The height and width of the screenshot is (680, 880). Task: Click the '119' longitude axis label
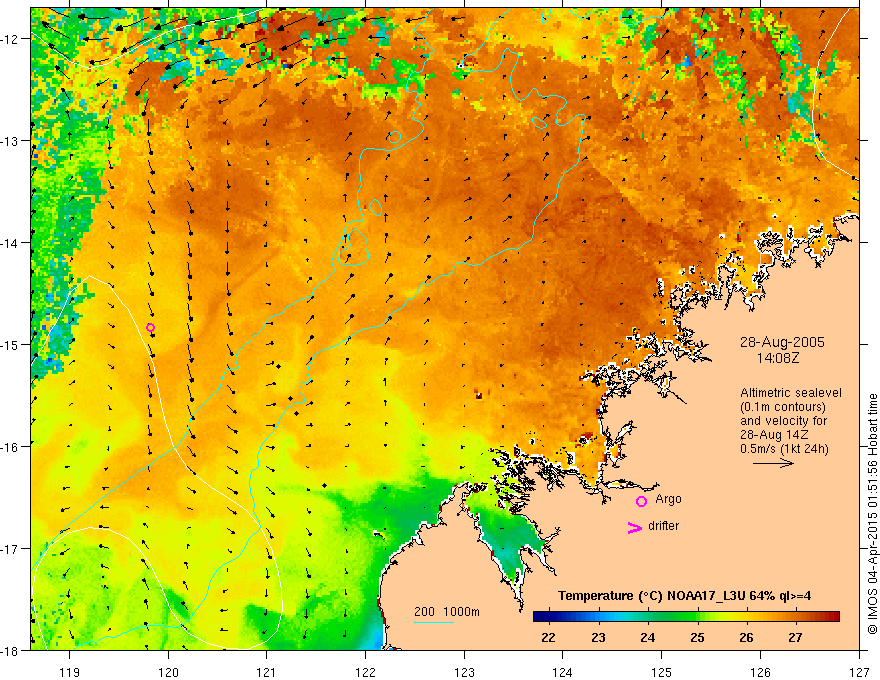(70, 672)
